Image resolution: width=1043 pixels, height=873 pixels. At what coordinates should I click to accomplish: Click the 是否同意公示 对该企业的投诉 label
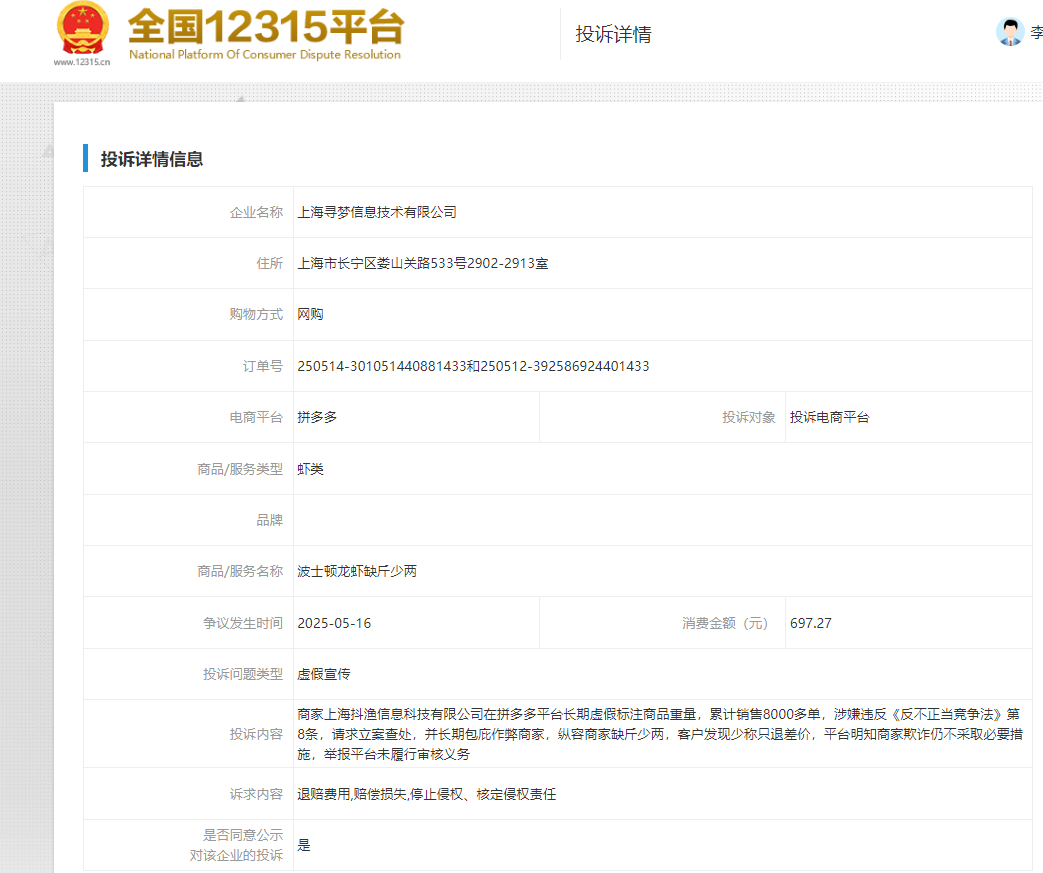click(x=236, y=845)
